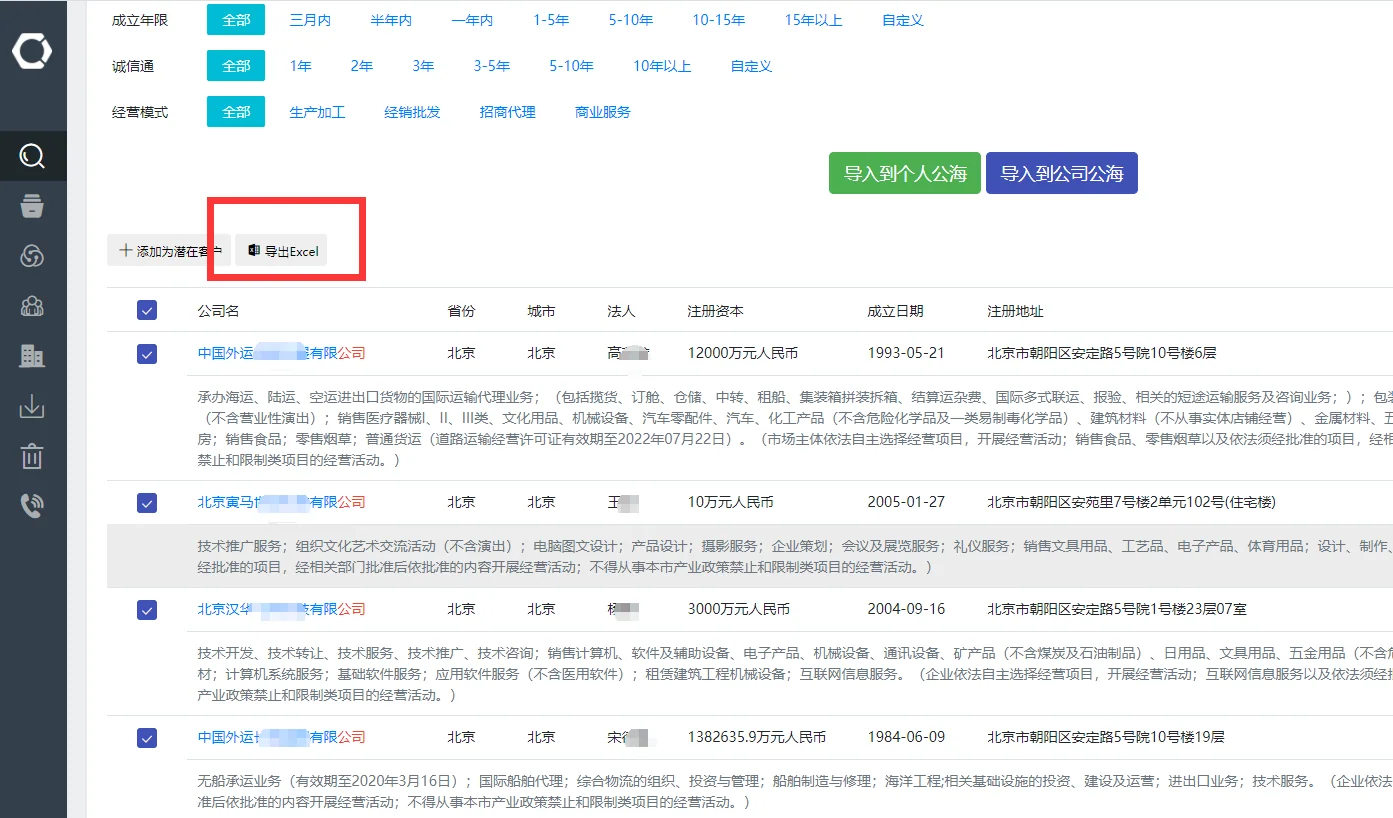
Task: Open the aperture-shaped sidebar icon
Action: pos(32,256)
